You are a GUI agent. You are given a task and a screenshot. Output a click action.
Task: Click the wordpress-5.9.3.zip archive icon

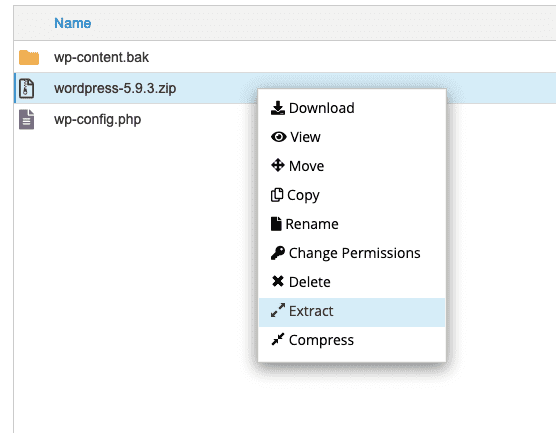pyautogui.click(x=27, y=88)
